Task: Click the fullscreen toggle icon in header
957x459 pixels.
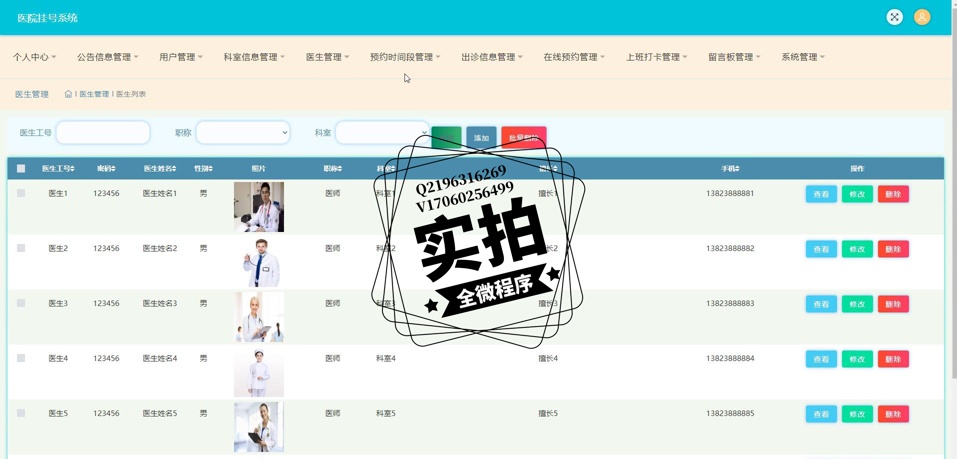Action: pyautogui.click(x=894, y=17)
